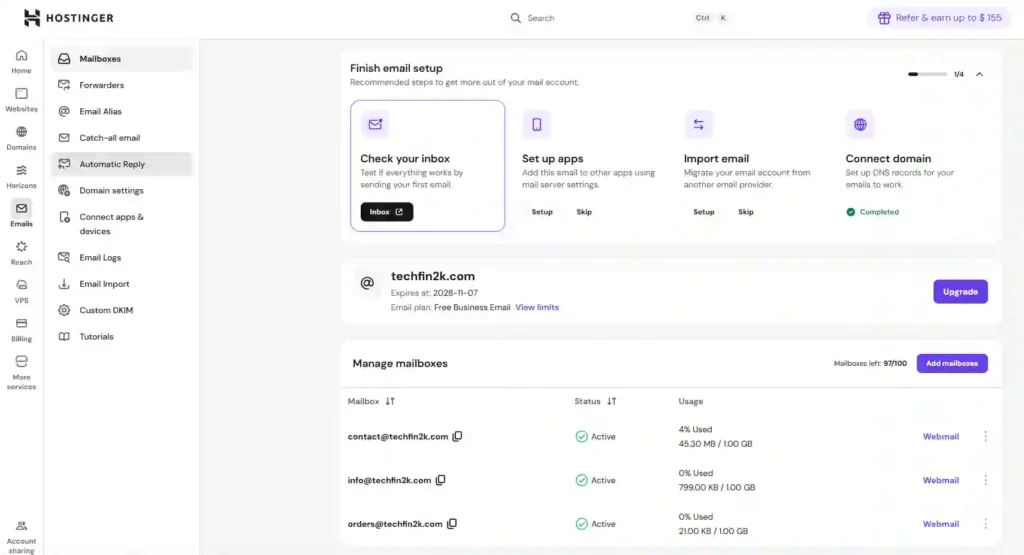Open More services in sidebar

[x=22, y=373]
